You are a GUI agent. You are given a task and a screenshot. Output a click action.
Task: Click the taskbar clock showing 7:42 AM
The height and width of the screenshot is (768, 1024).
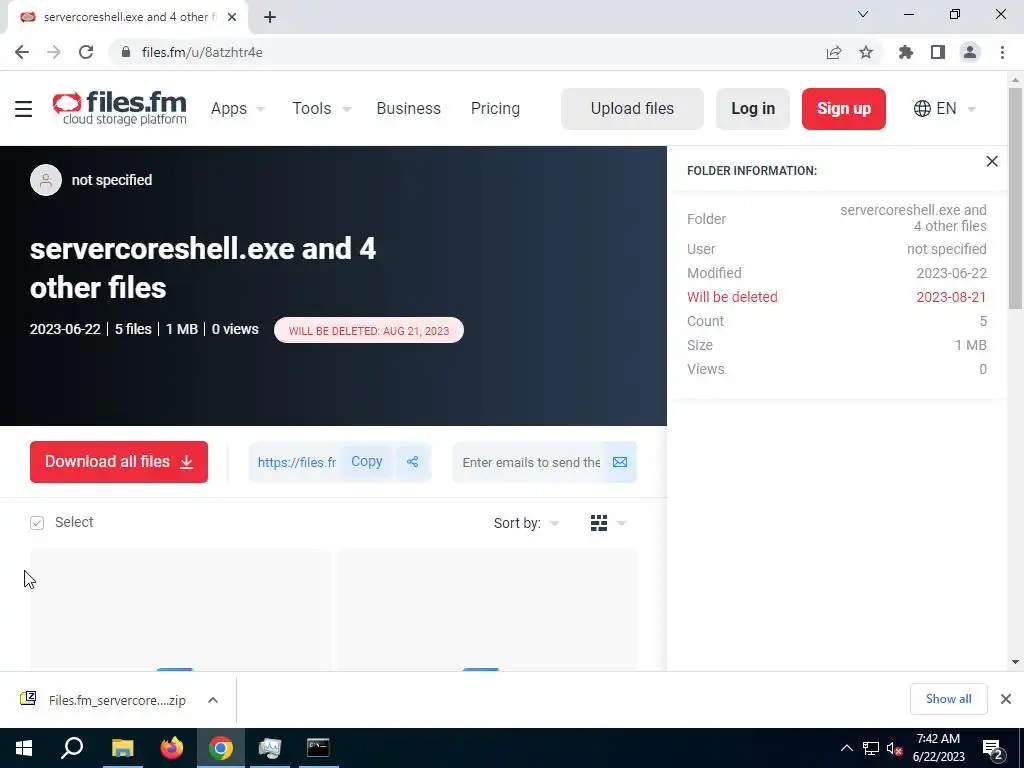[938, 748]
